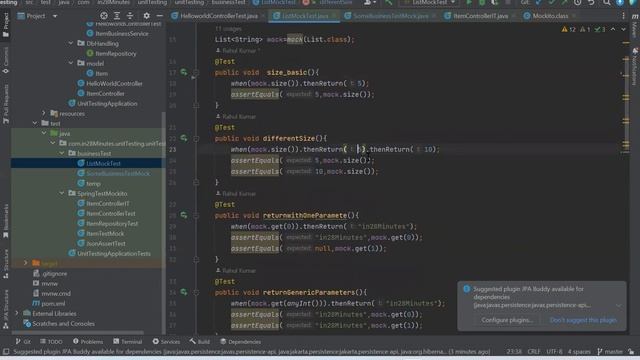Click Expand All icon in Project panel
The width and height of the screenshot is (640, 360).
coord(117,16)
